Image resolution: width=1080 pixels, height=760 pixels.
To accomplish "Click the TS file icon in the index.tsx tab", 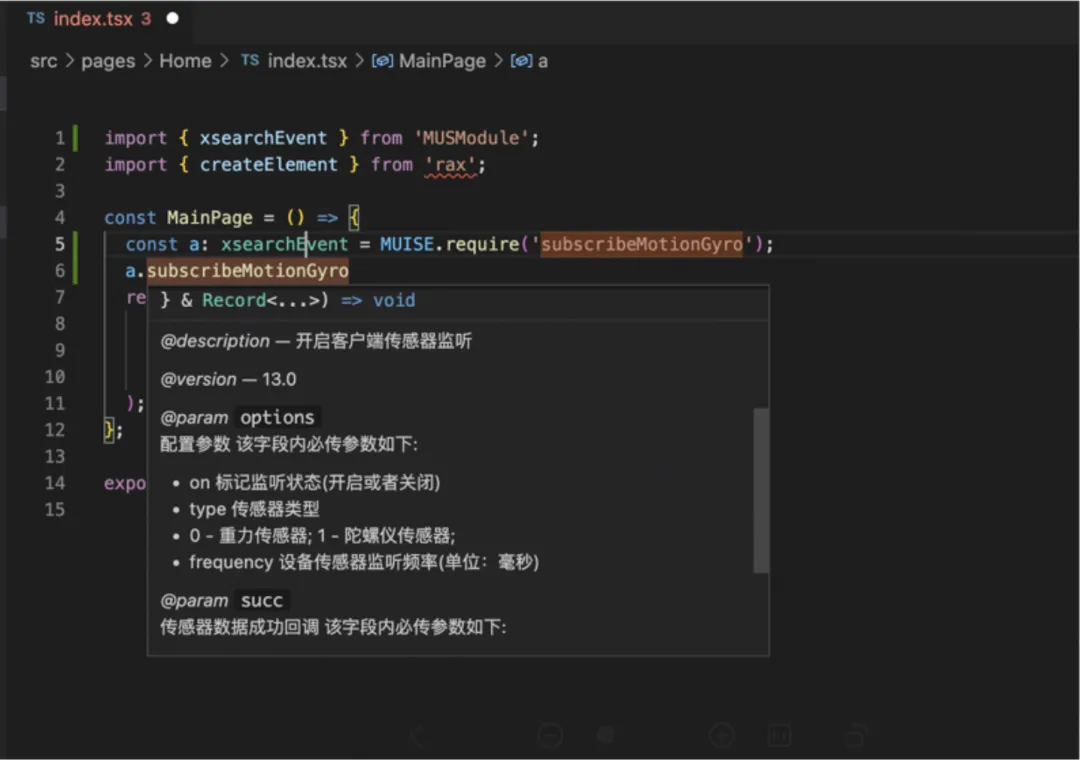I will click(36, 18).
